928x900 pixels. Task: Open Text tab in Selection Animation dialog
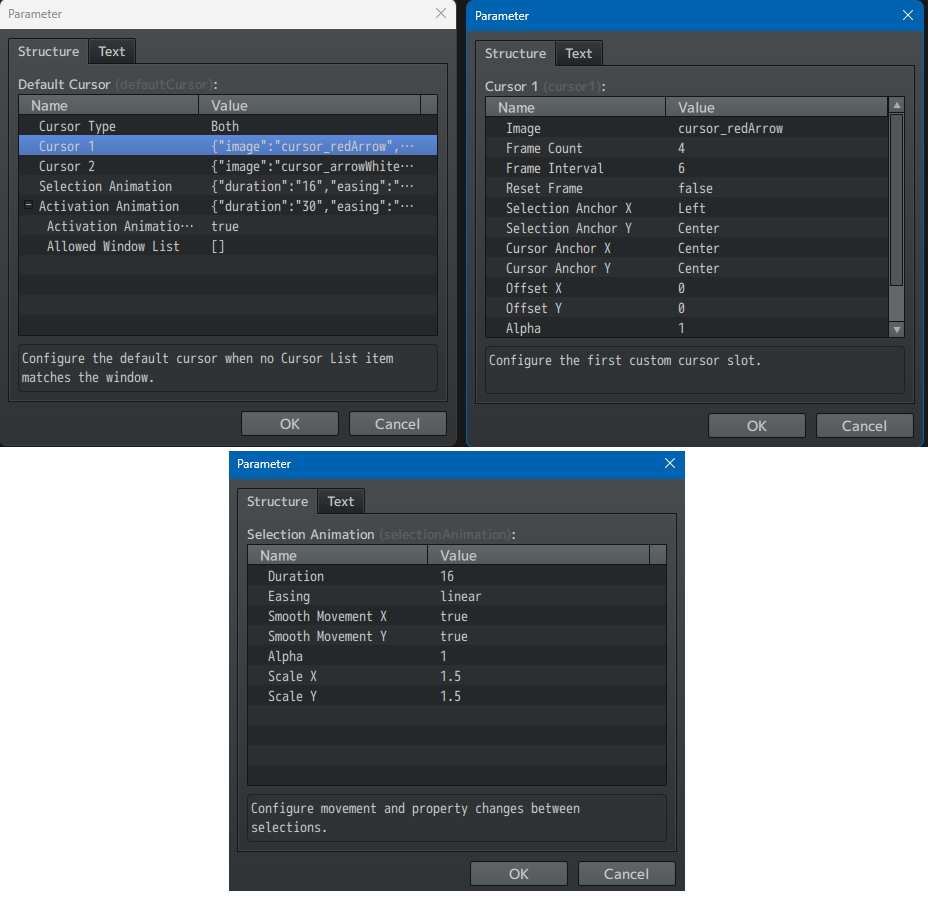[x=341, y=501]
